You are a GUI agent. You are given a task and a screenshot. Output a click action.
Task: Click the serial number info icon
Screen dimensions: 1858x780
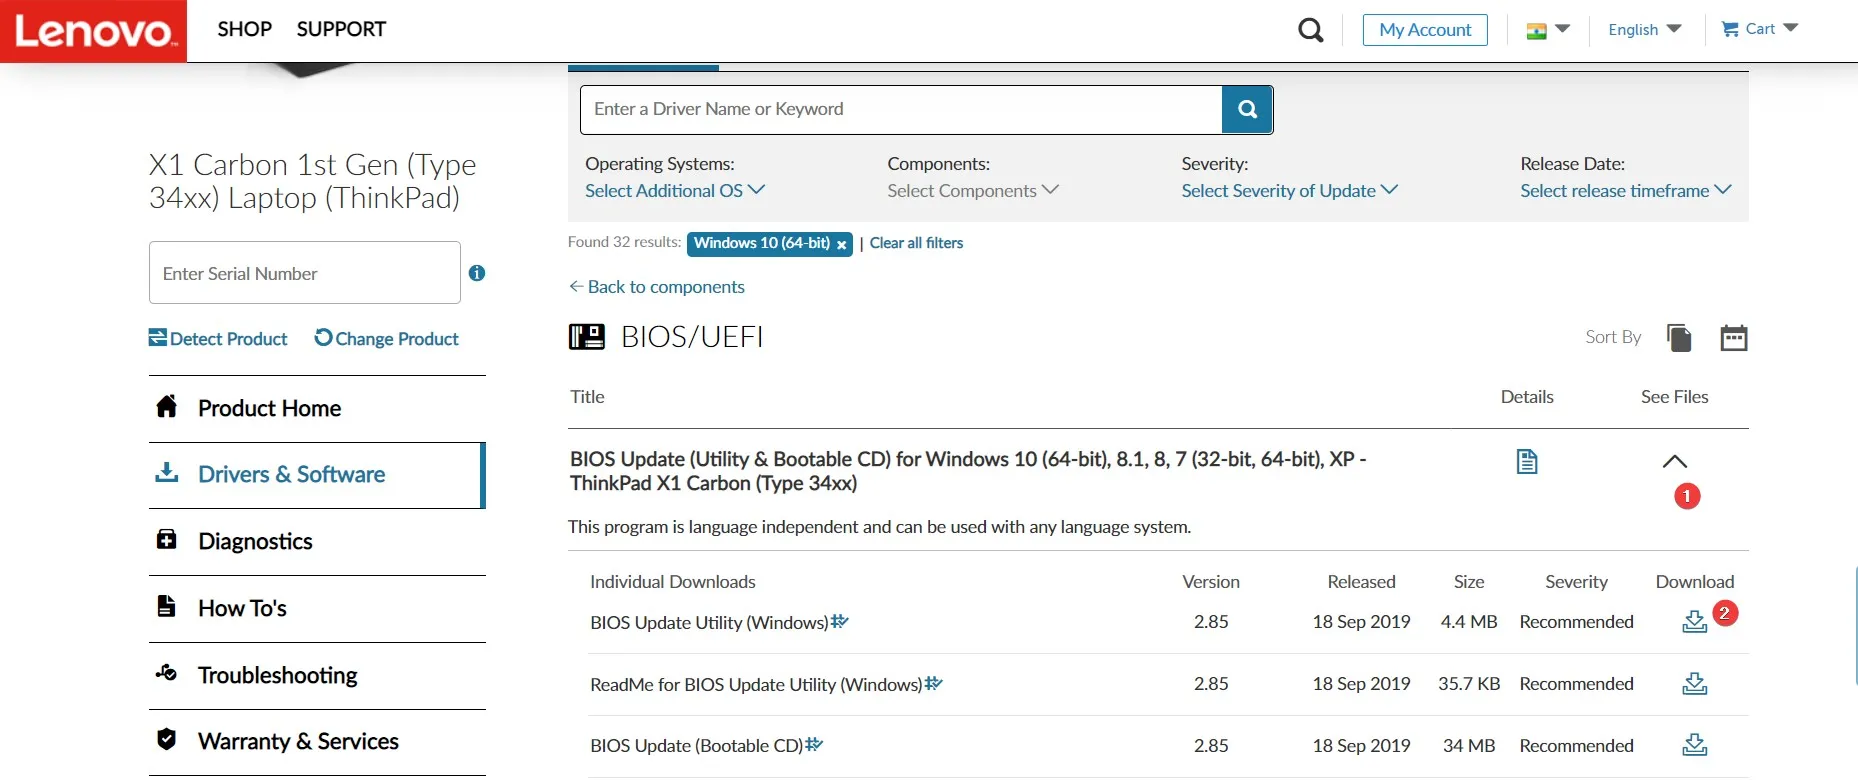[477, 273]
